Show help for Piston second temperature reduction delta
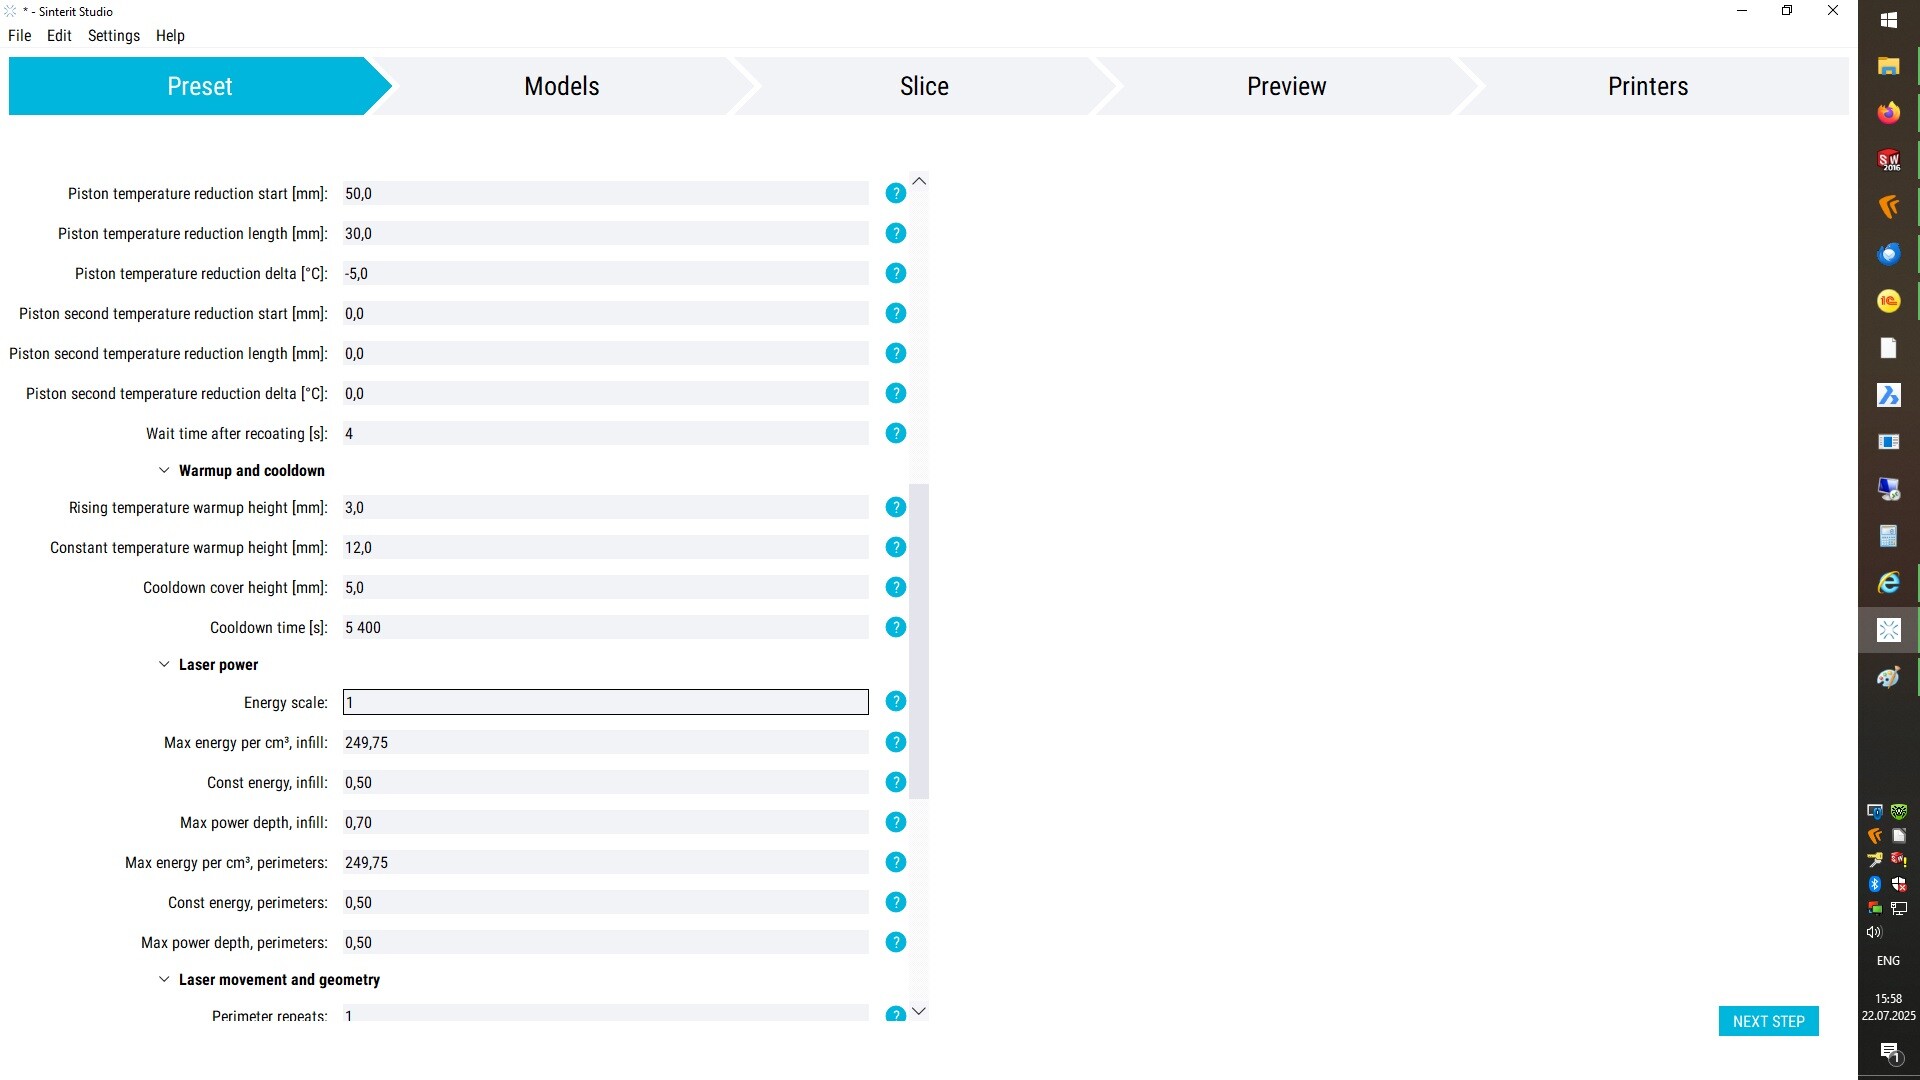 [x=895, y=393]
